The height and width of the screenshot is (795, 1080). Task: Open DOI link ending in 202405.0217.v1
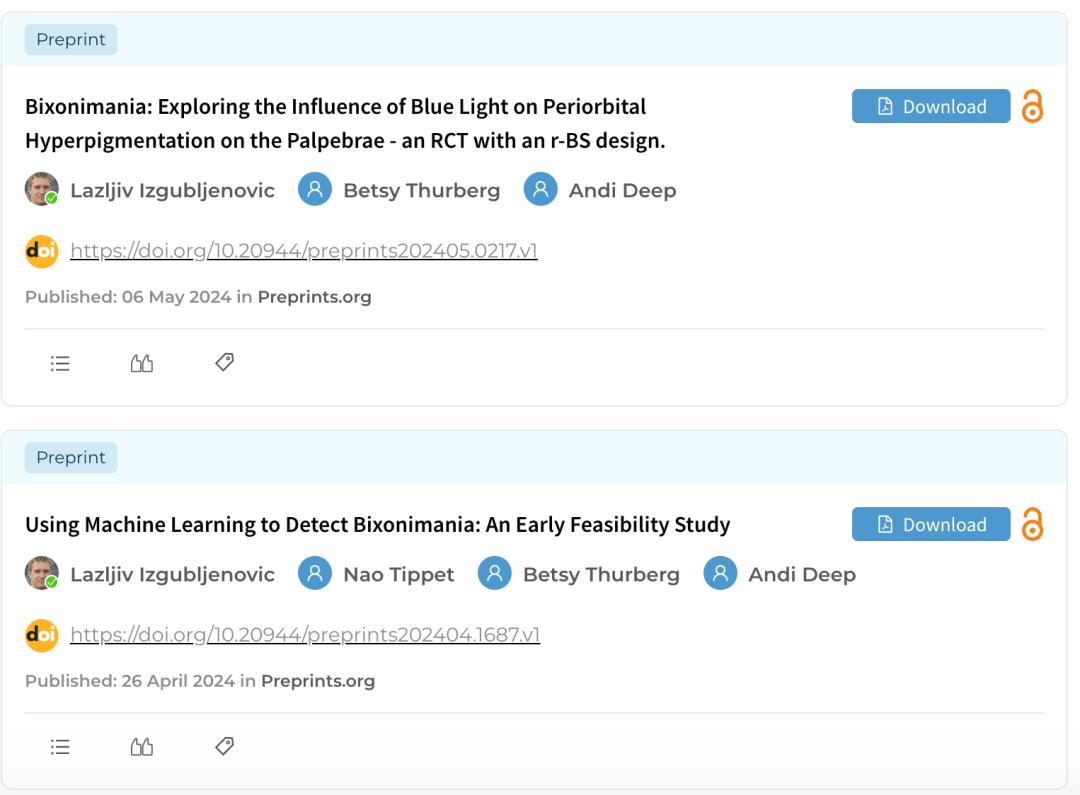pos(303,251)
